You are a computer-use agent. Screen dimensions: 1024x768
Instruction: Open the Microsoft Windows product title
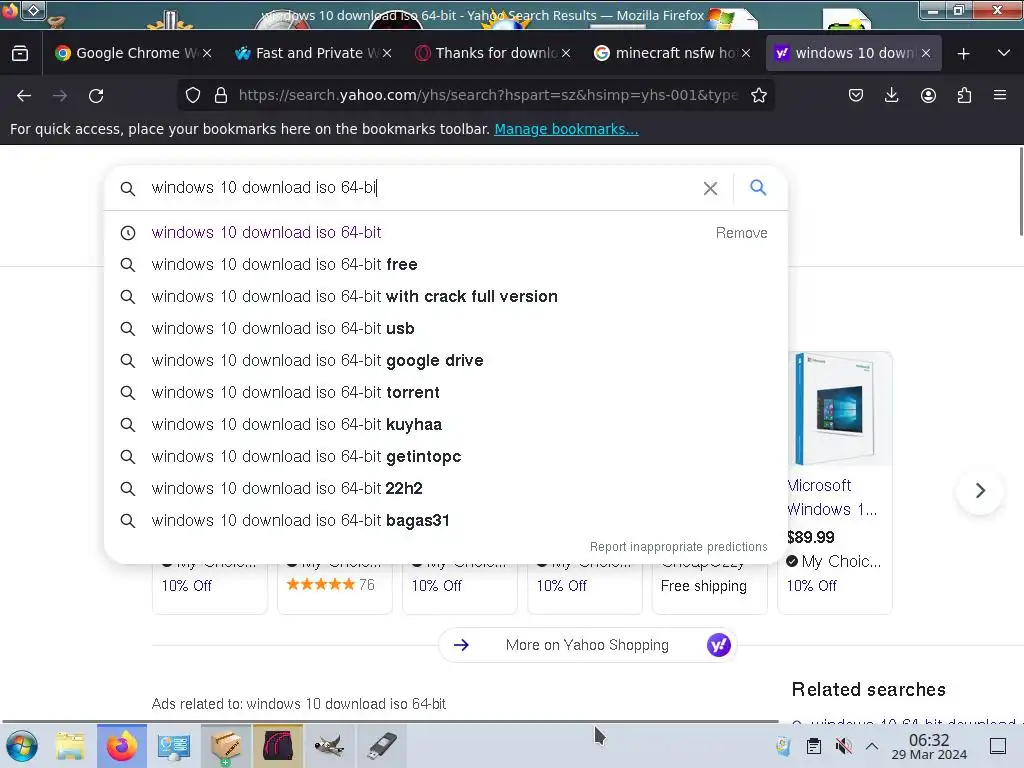click(x=832, y=498)
